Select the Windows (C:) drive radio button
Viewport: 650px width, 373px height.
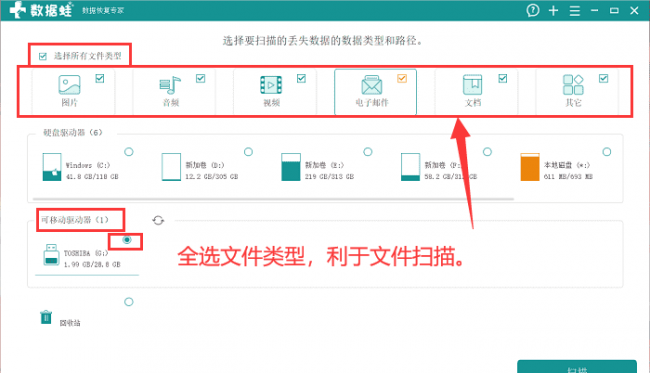(129, 152)
